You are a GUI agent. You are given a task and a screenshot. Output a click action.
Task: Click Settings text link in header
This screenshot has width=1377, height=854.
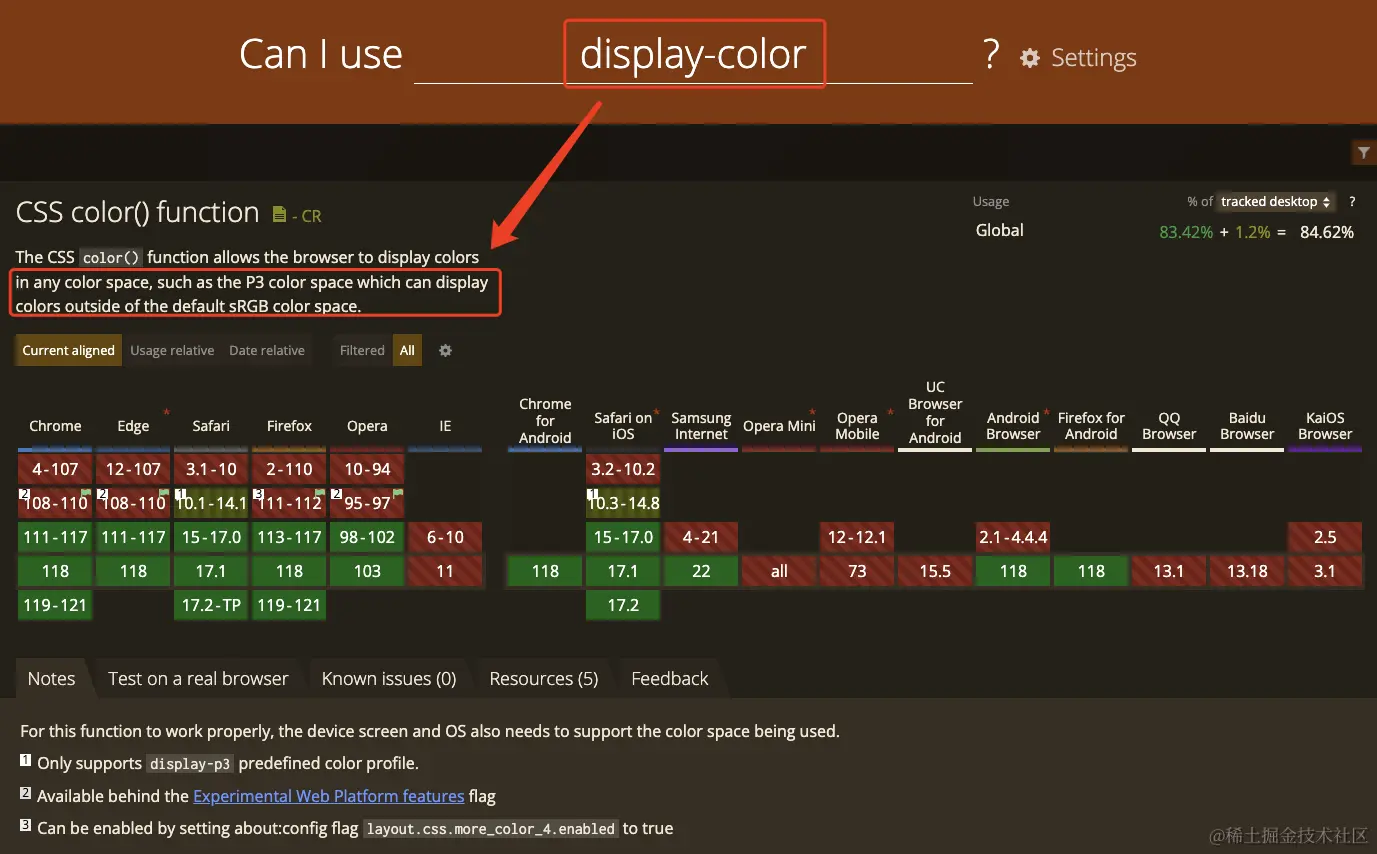pyautogui.click(x=1094, y=58)
